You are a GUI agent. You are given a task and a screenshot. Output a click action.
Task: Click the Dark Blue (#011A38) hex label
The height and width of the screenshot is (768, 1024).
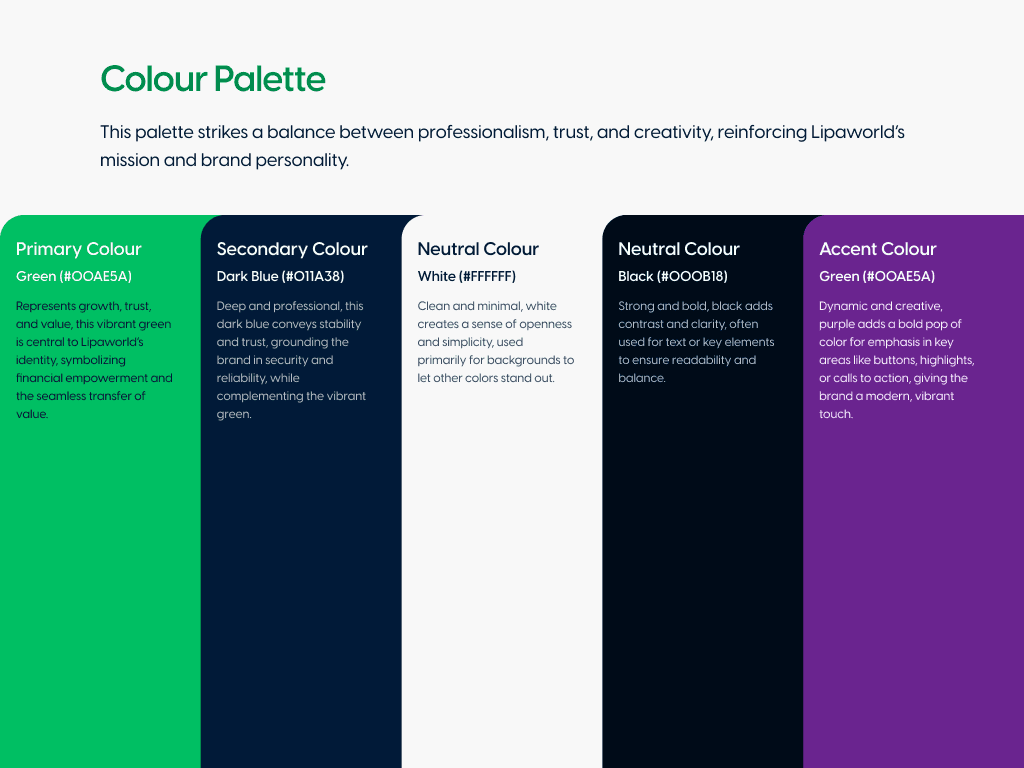280,276
